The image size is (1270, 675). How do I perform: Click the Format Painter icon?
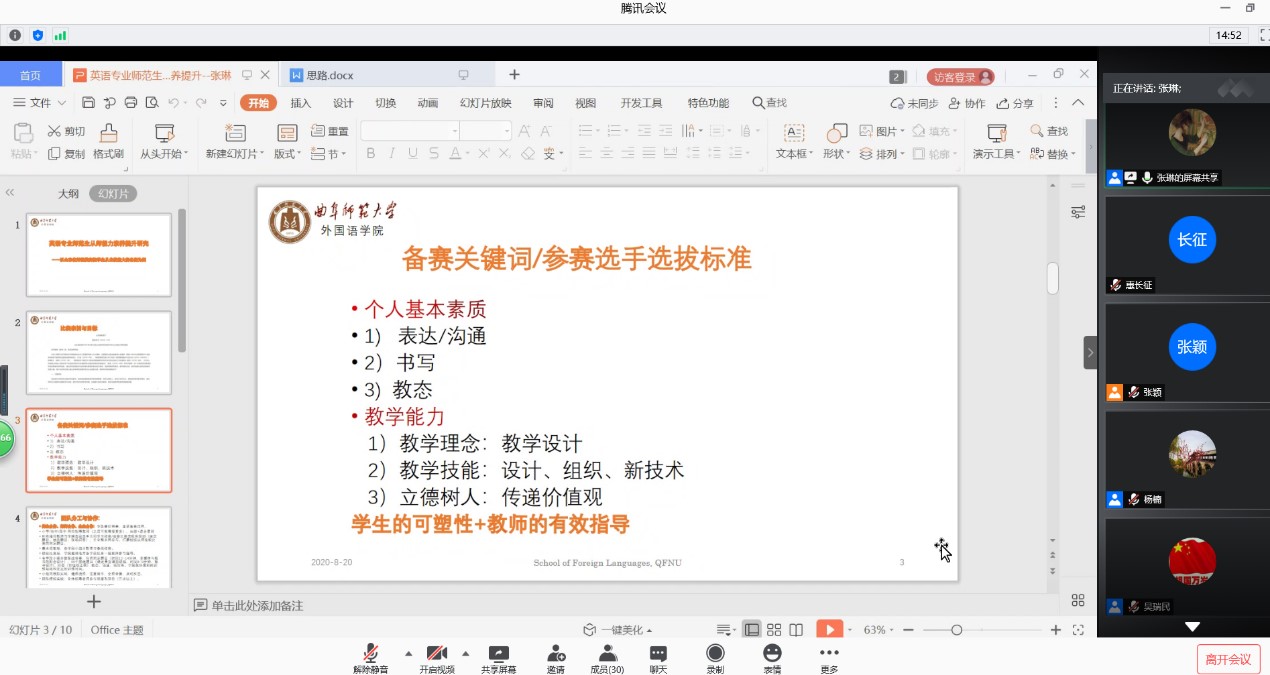coord(108,141)
